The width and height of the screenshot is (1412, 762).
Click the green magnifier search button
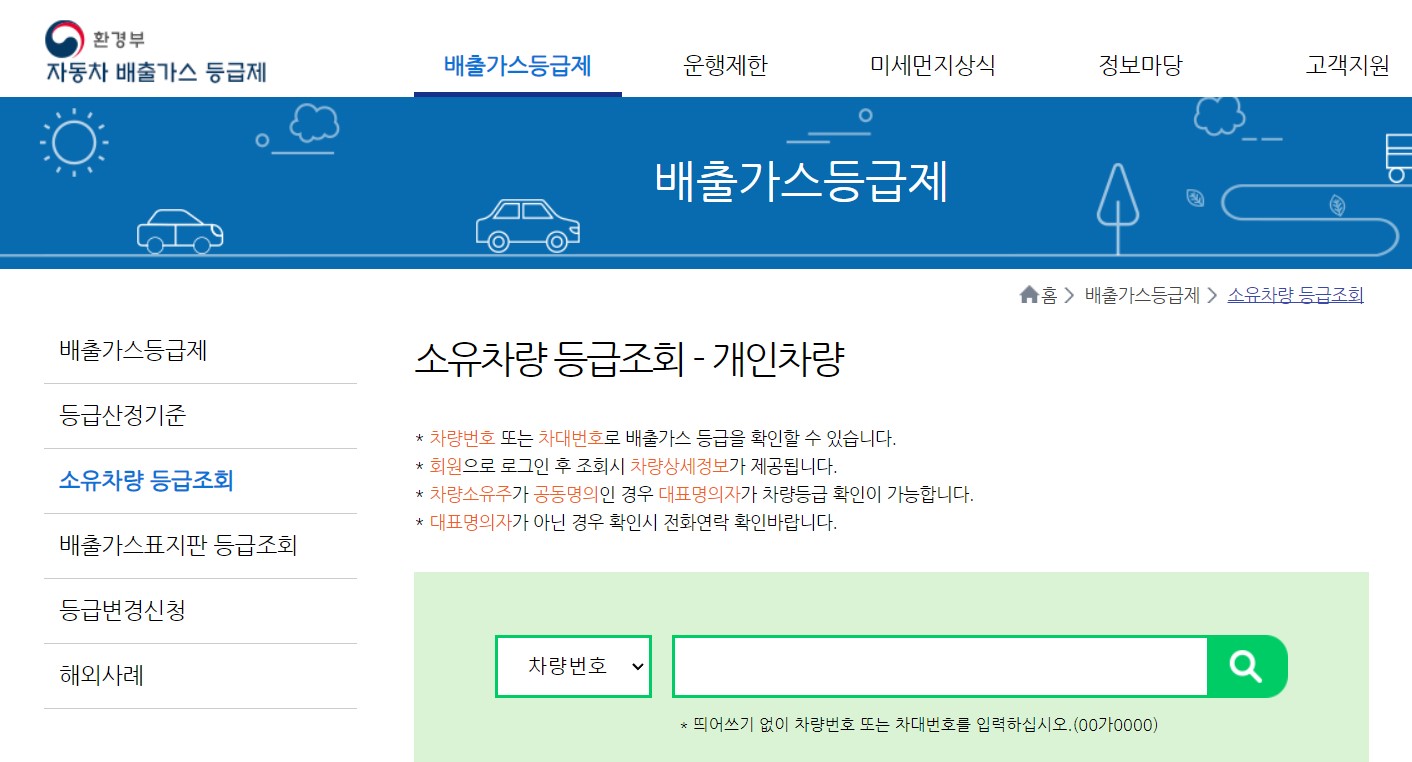pyautogui.click(x=1247, y=666)
